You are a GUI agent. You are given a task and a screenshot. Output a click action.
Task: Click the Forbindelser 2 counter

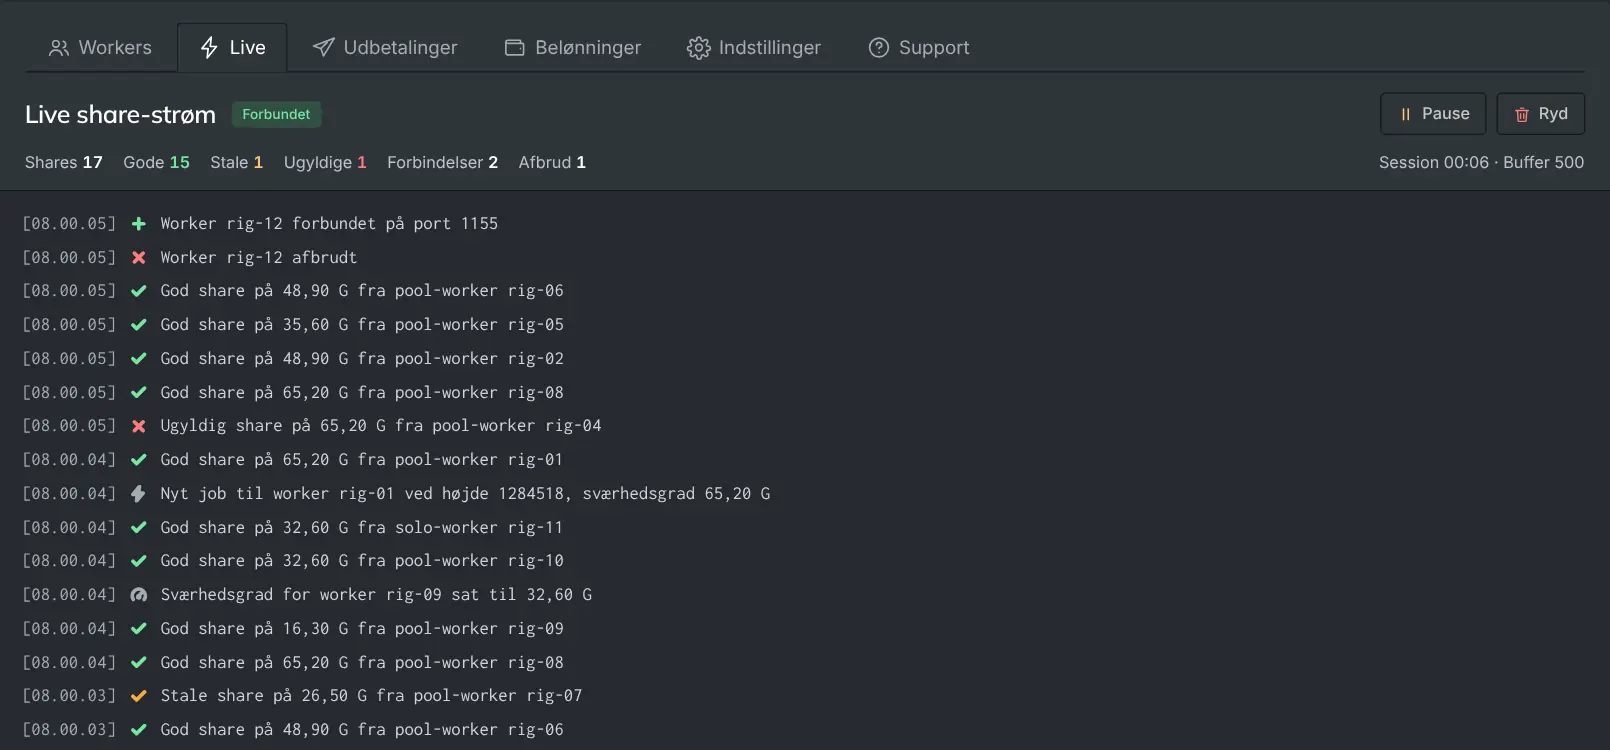[442, 162]
